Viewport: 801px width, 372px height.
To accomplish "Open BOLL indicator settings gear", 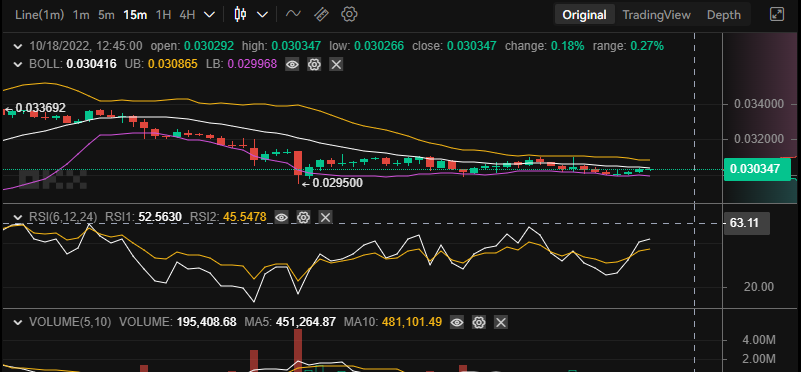I will (314, 64).
